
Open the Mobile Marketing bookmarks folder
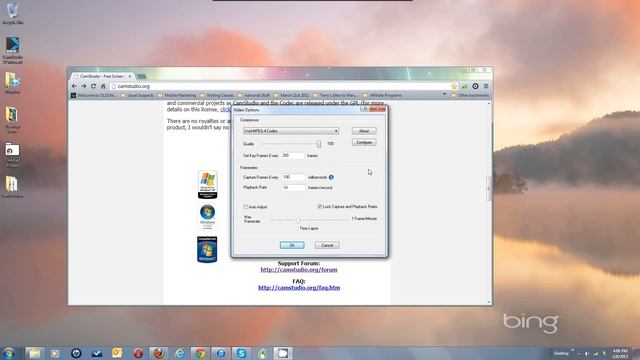click(x=176, y=95)
